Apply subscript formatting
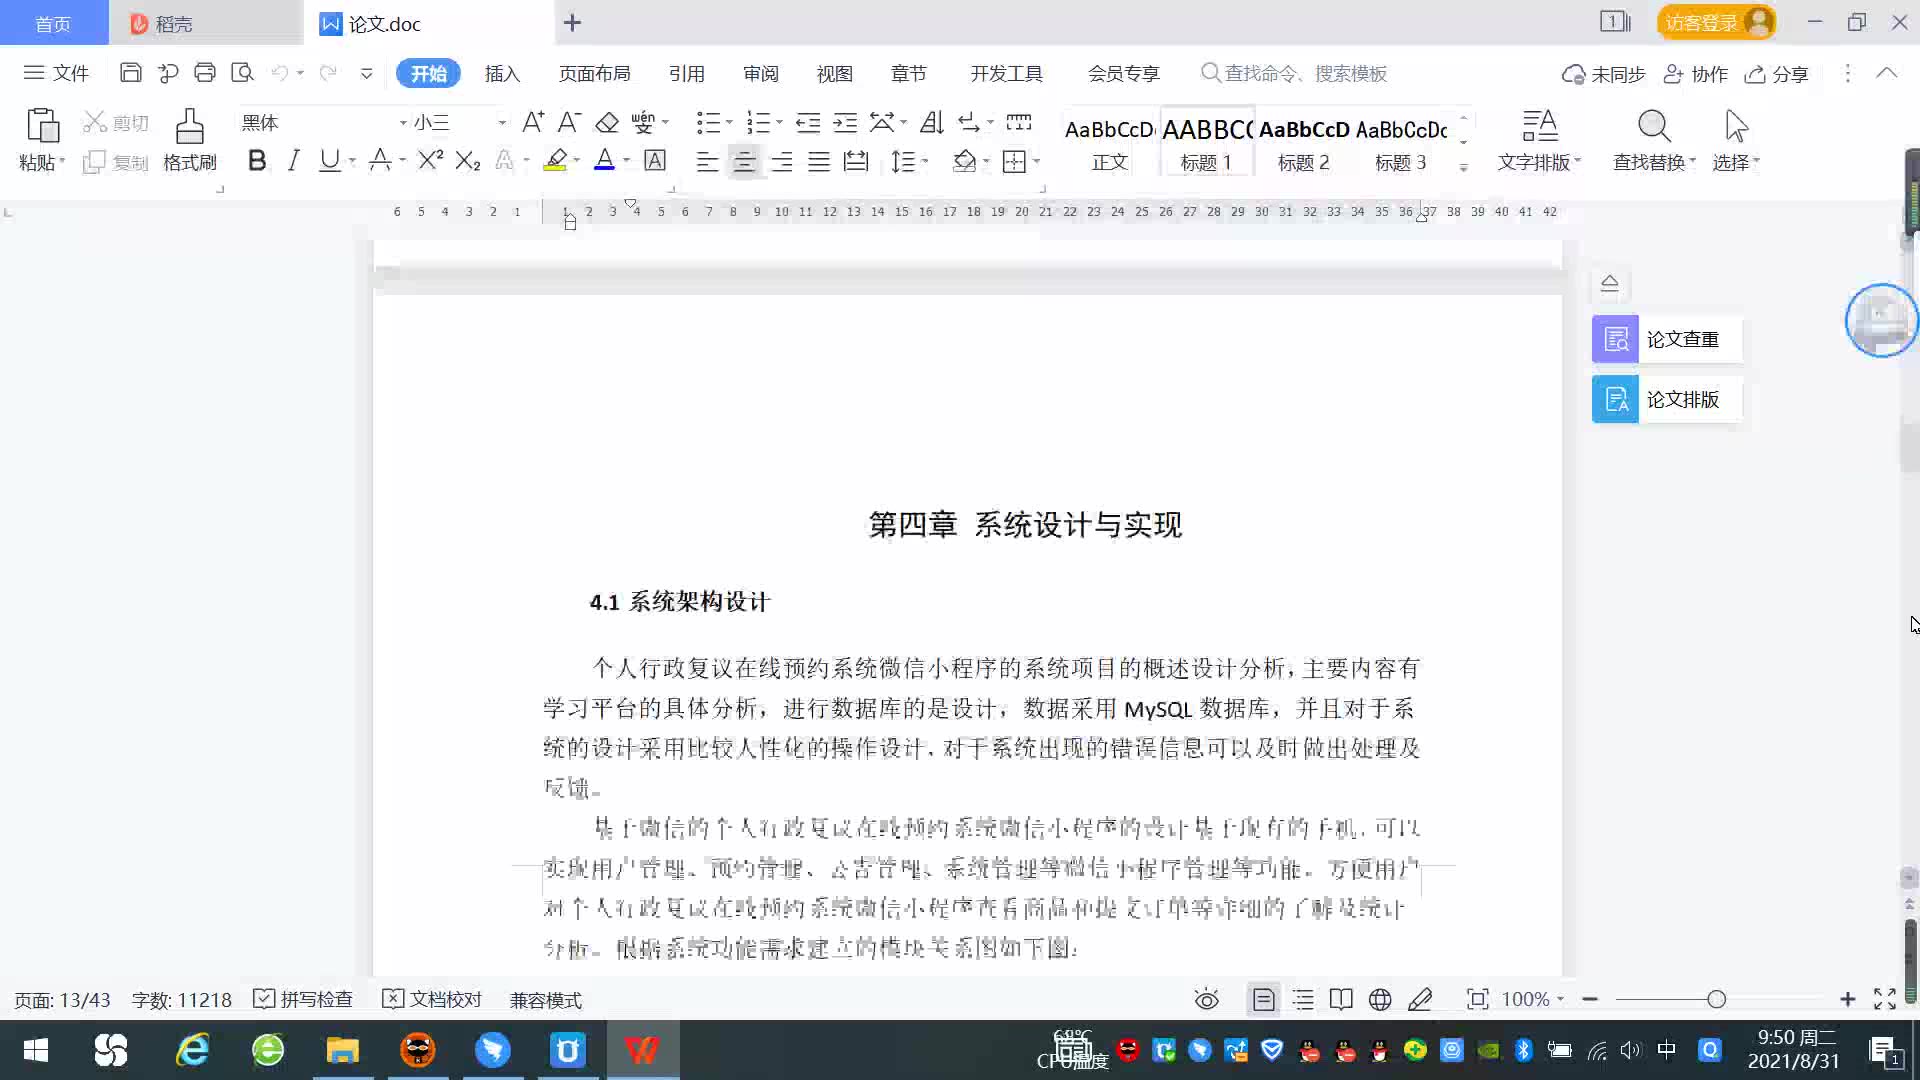 click(468, 160)
